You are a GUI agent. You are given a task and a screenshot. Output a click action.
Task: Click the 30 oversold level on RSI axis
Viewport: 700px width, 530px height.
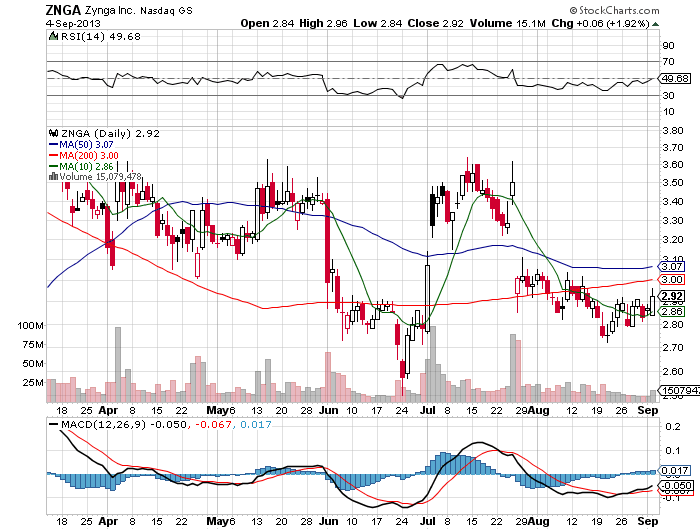[x=668, y=95]
